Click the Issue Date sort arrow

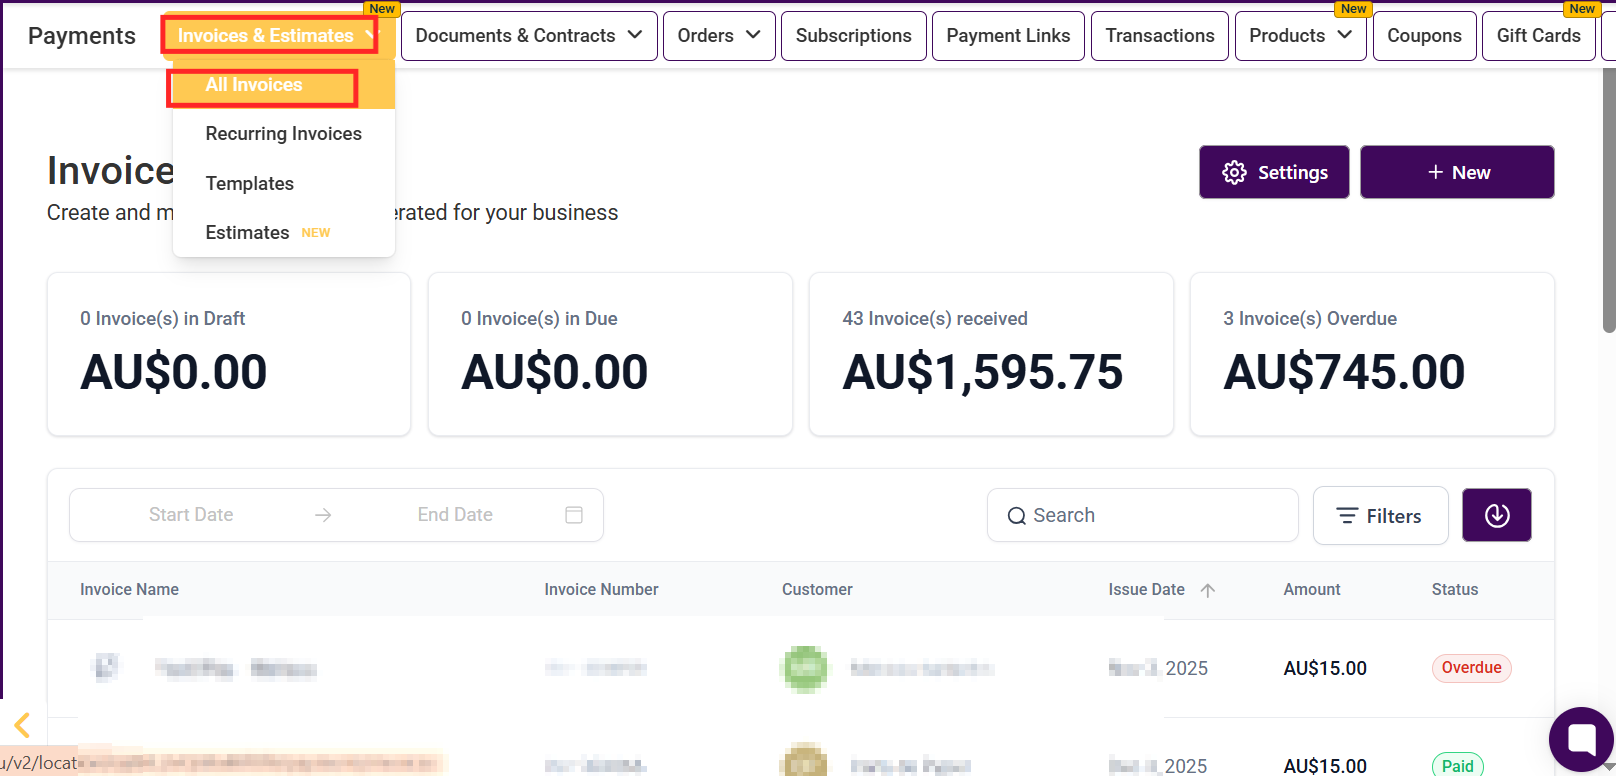1208,590
